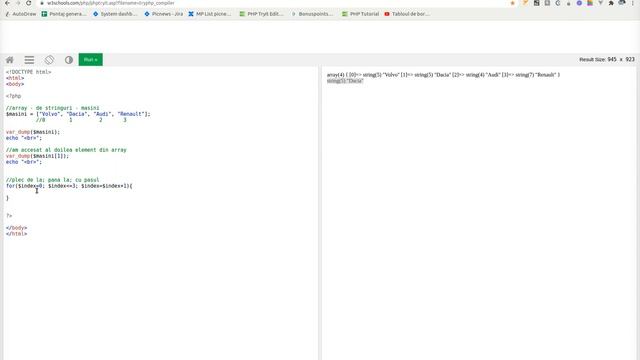This screenshot has width=640, height=360.
Task: Toggle dark theme with the contrast icon
Action: [x=69, y=60]
